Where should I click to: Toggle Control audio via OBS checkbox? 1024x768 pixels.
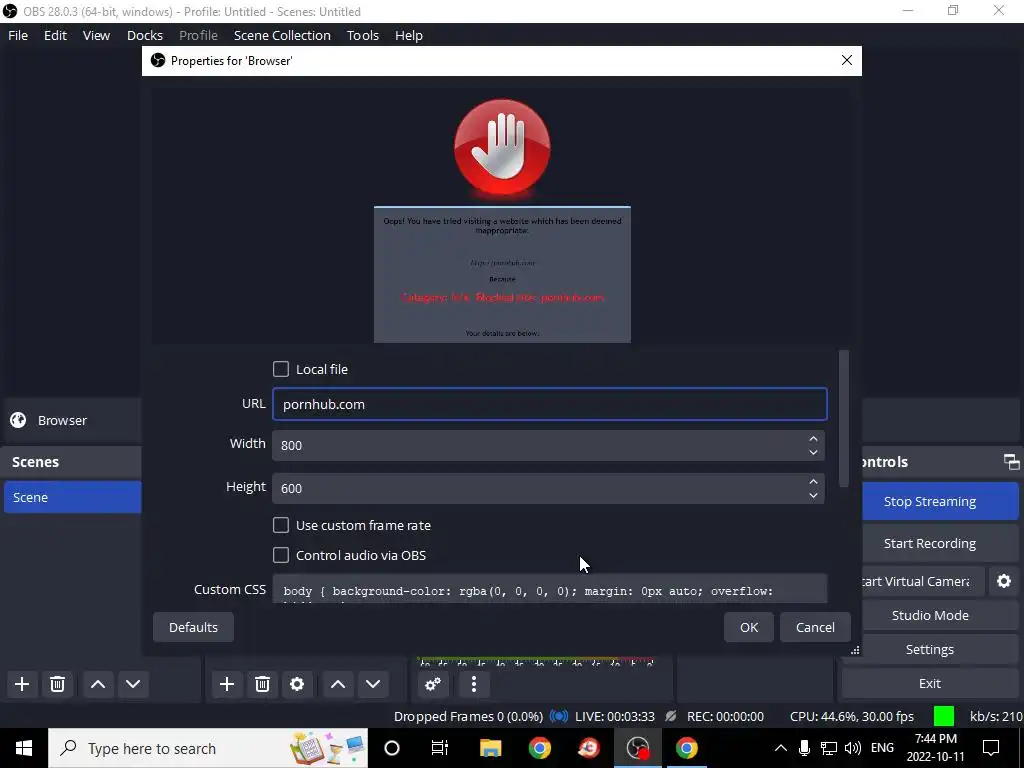(x=281, y=555)
